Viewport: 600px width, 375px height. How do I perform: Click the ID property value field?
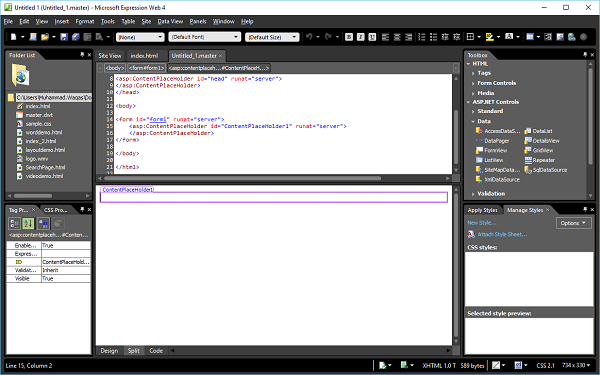point(66,262)
